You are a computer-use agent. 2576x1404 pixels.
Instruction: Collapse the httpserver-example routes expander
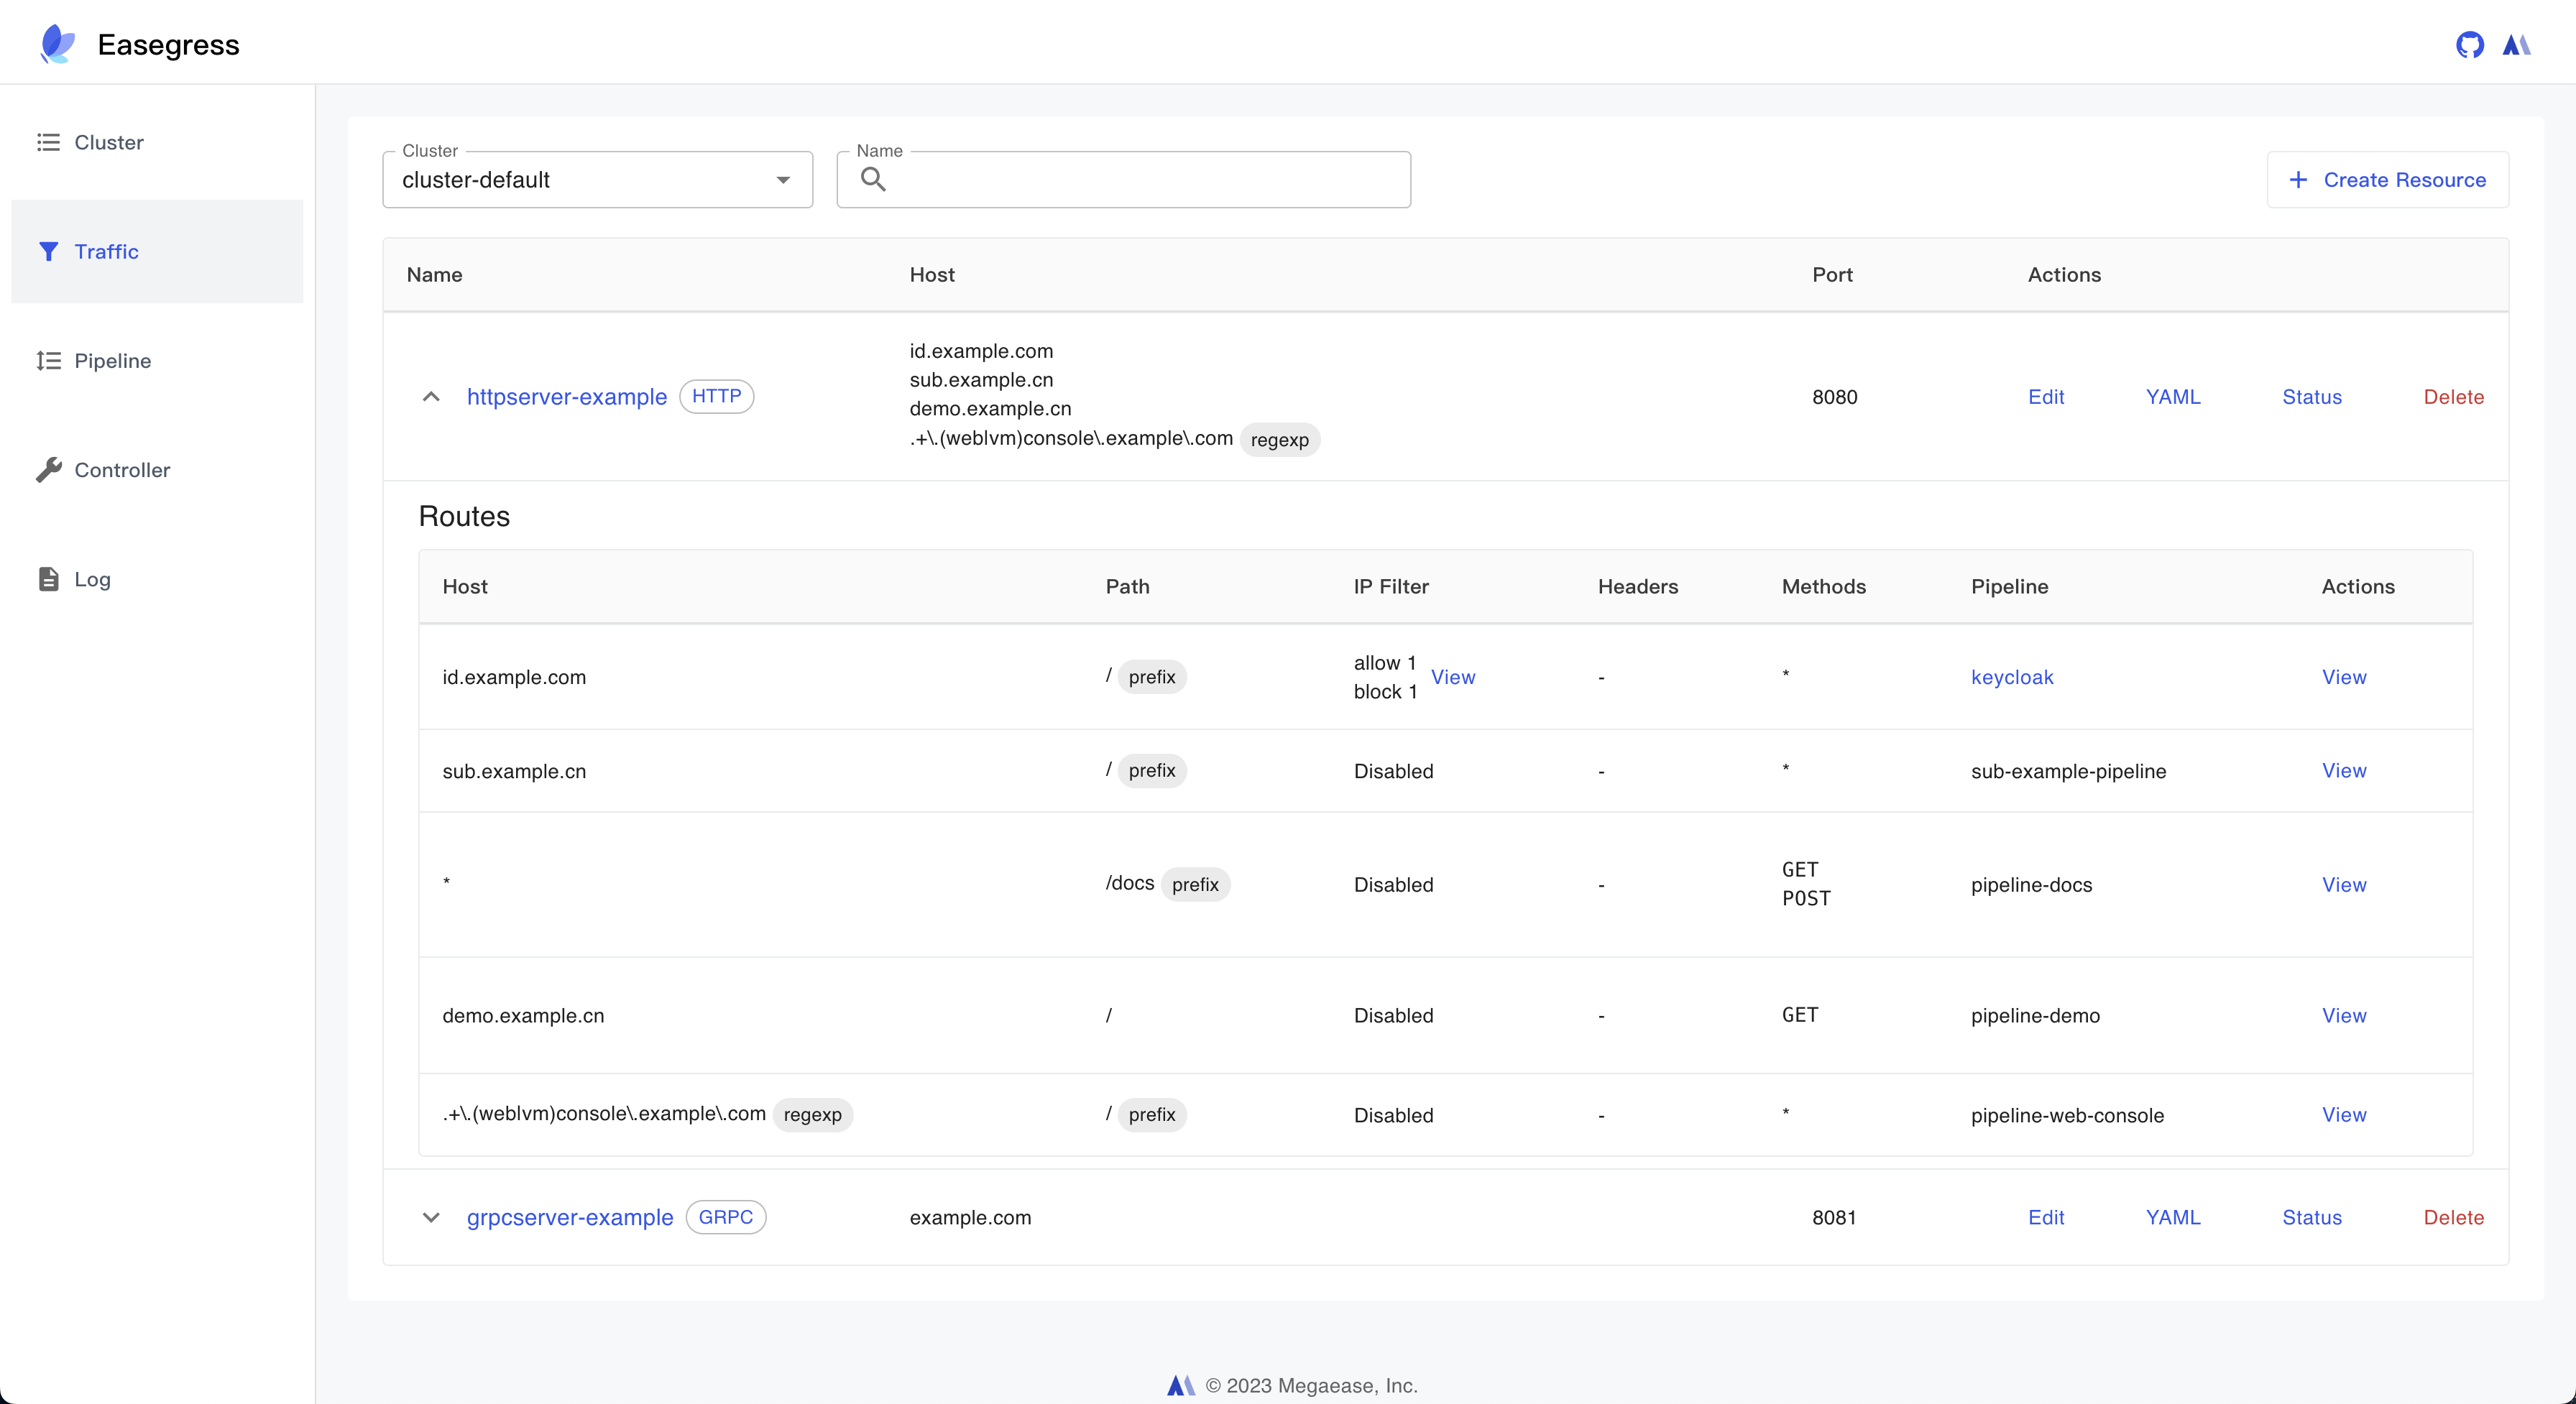pos(432,396)
